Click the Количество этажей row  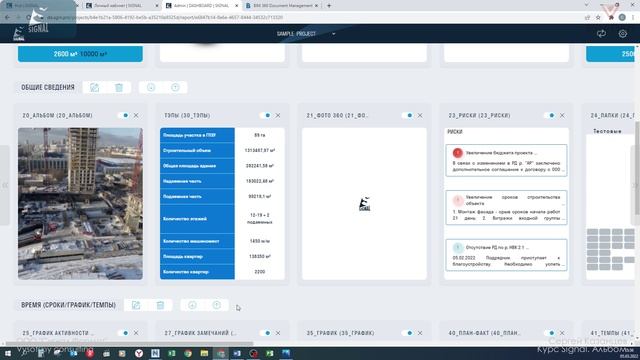coord(222,219)
